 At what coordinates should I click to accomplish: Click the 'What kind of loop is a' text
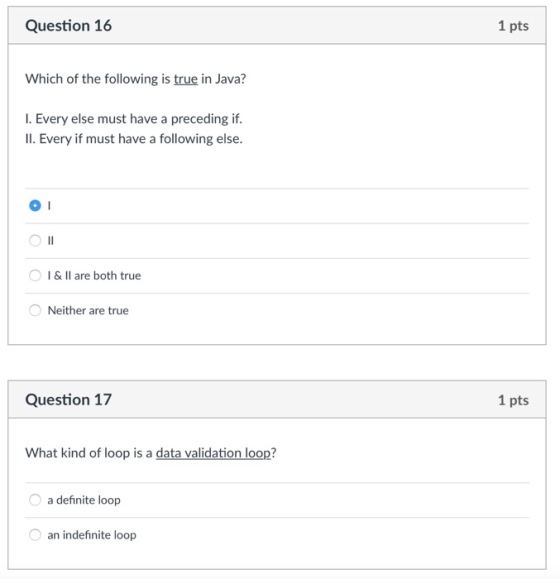(x=89, y=453)
